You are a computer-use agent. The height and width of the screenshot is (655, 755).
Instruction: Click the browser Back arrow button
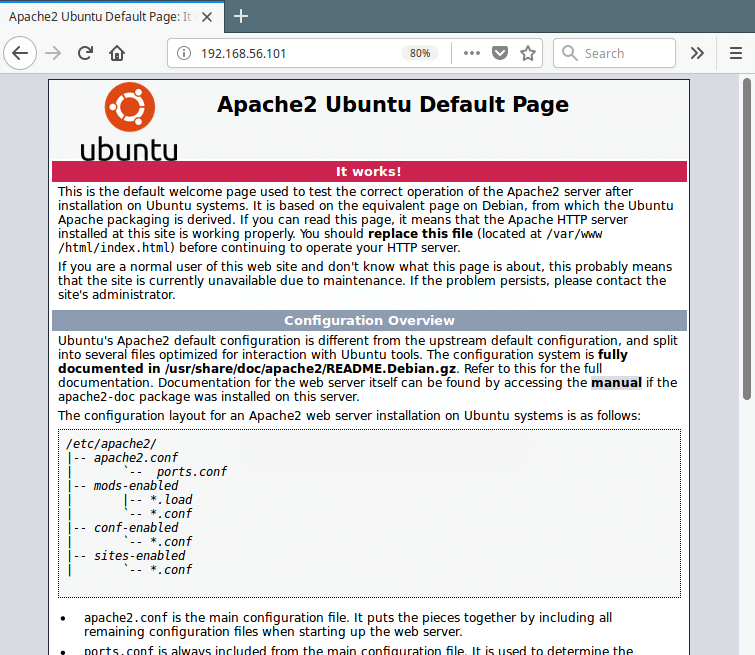(21, 53)
